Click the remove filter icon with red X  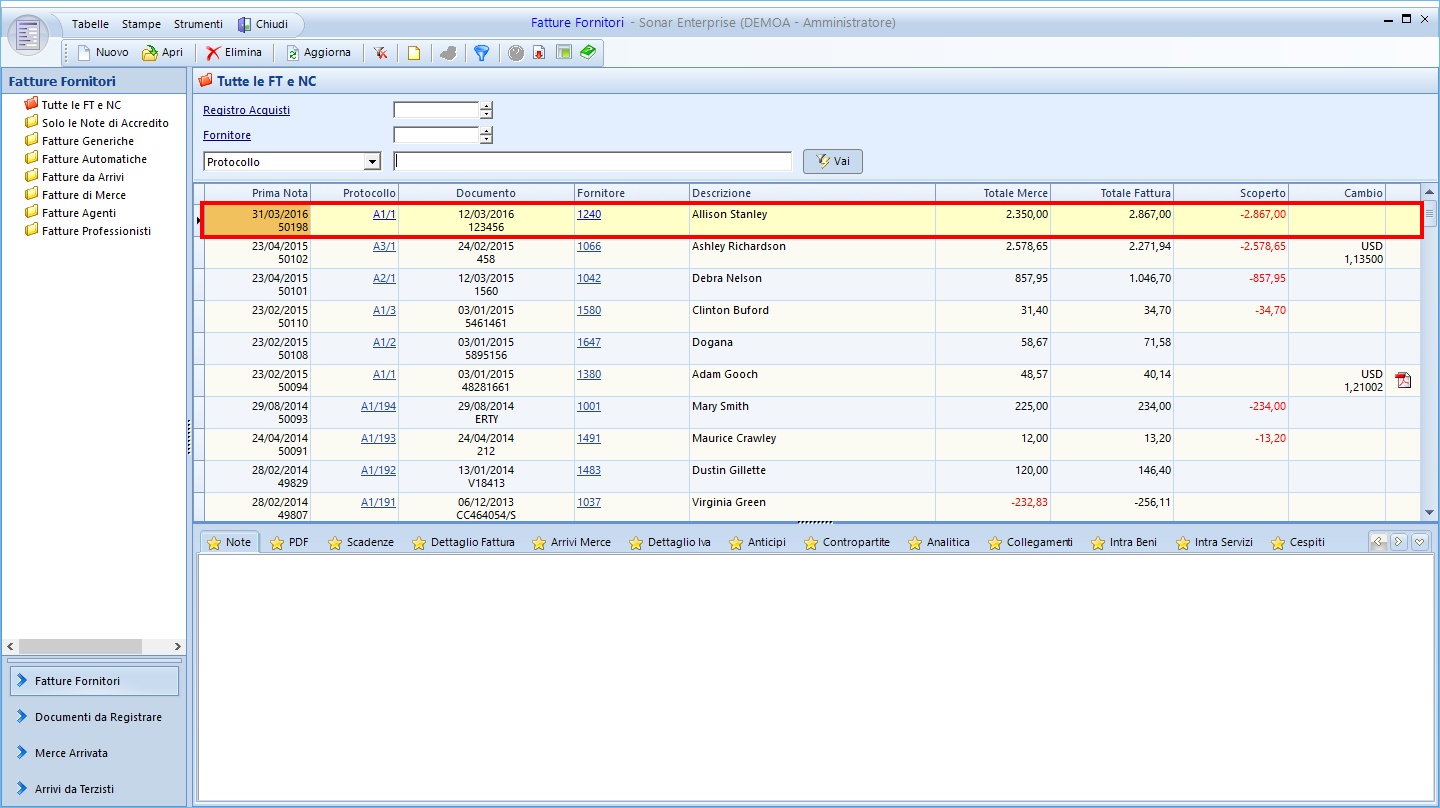[x=381, y=53]
